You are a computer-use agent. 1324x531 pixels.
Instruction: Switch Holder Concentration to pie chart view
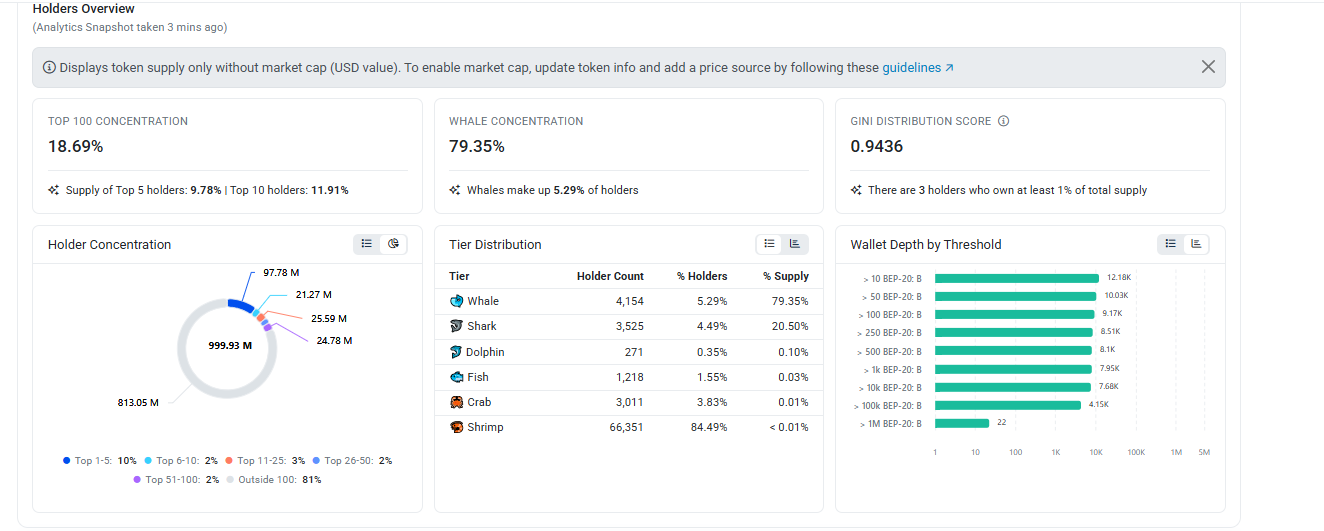coord(394,244)
